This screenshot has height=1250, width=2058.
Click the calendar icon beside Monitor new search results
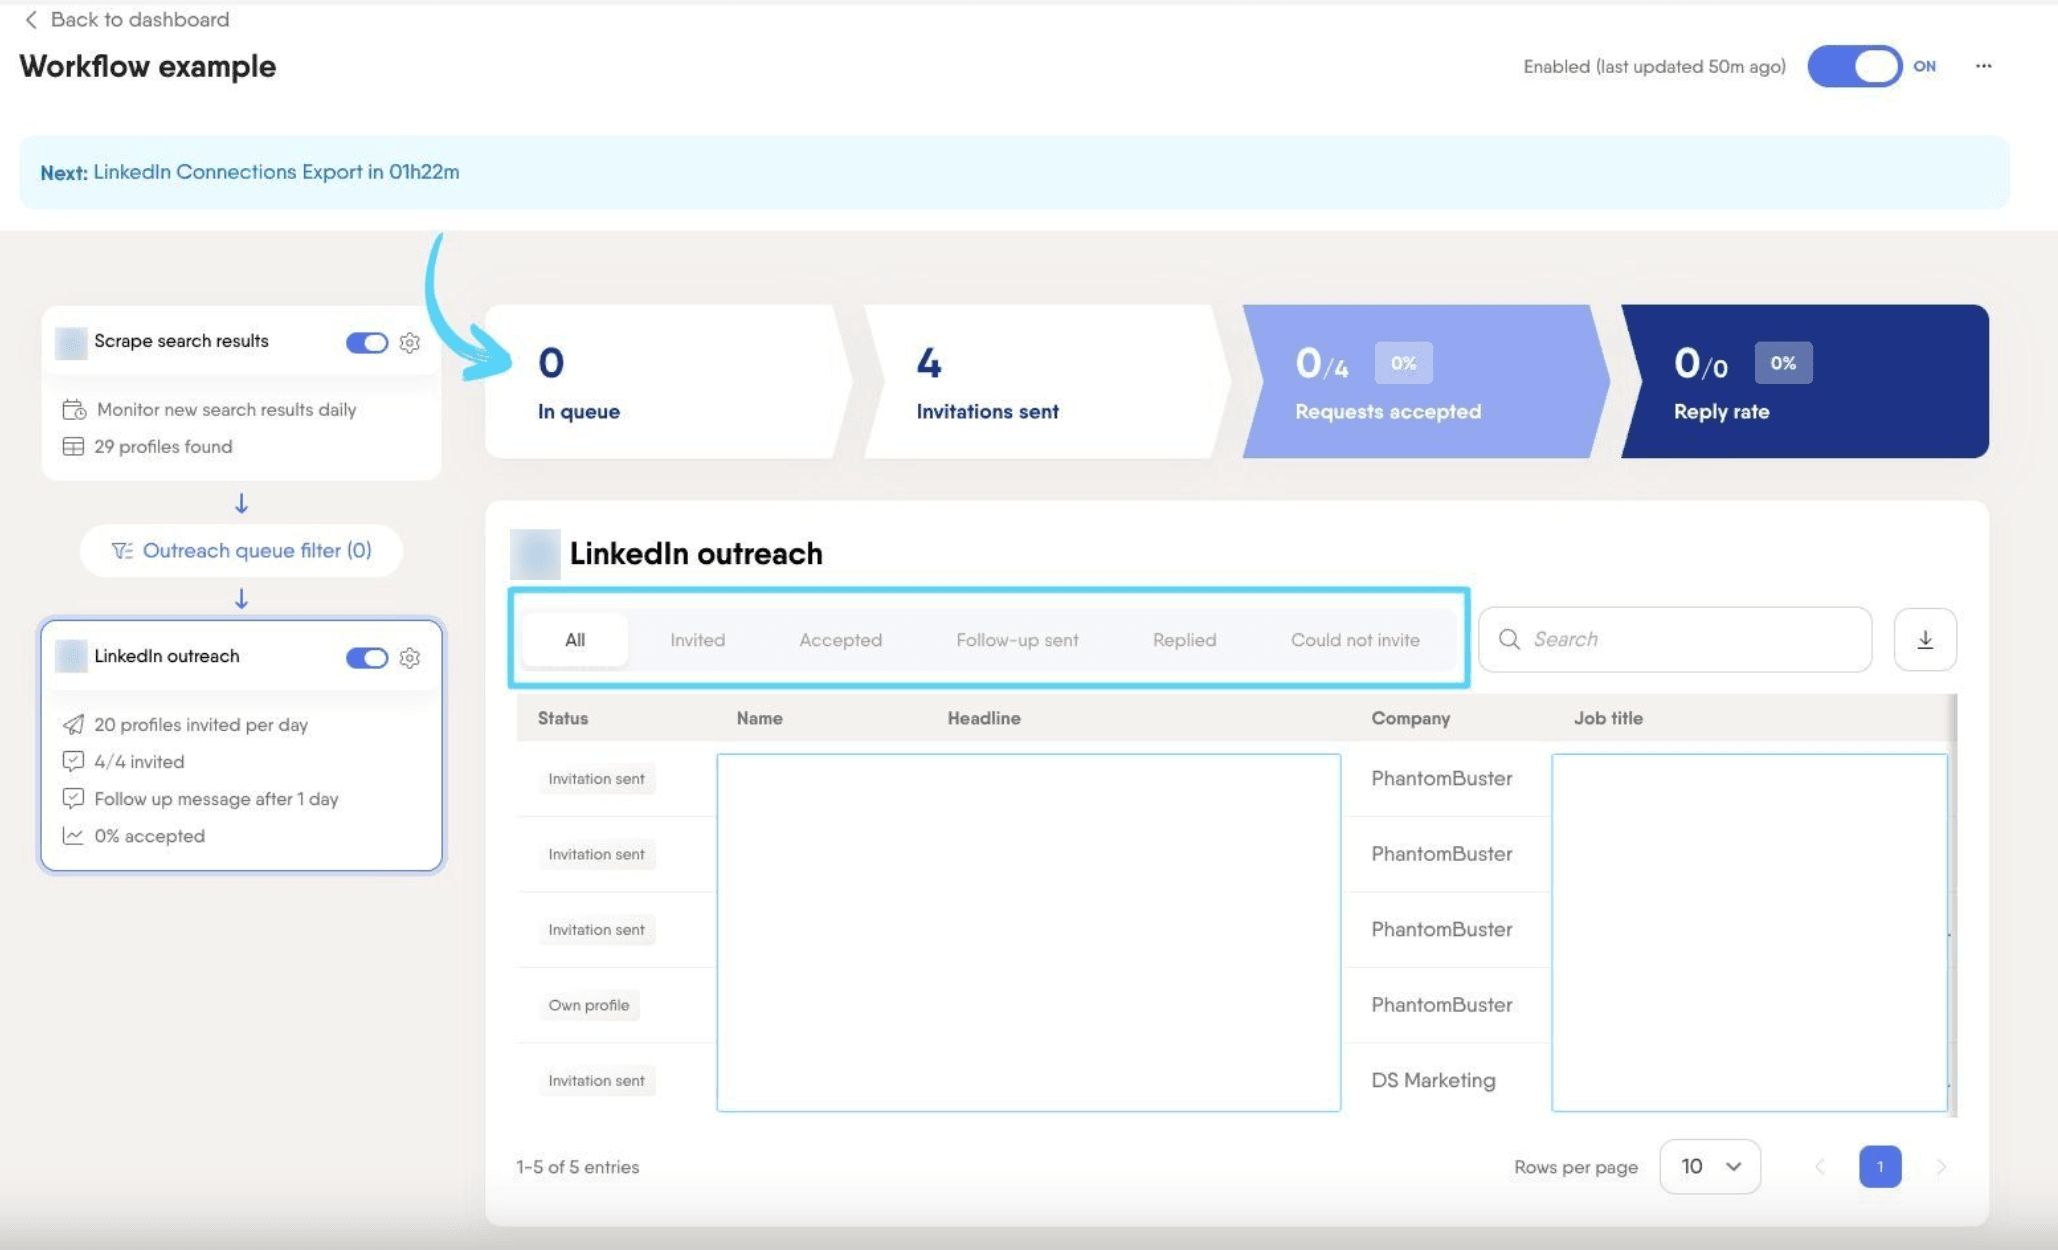click(73, 409)
